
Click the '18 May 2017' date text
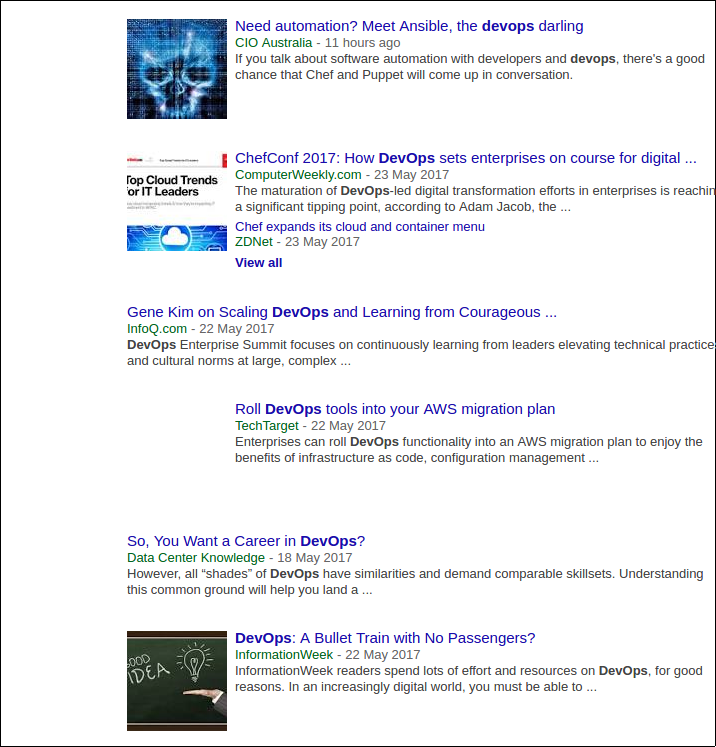tap(315, 558)
